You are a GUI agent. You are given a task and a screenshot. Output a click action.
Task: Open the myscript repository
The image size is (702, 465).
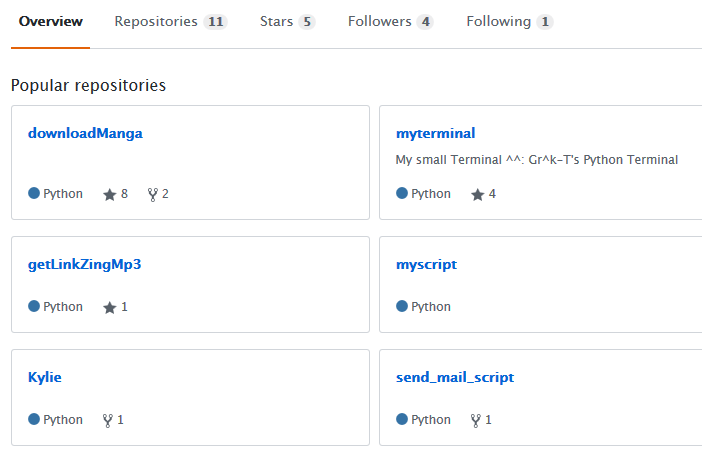[426, 264]
